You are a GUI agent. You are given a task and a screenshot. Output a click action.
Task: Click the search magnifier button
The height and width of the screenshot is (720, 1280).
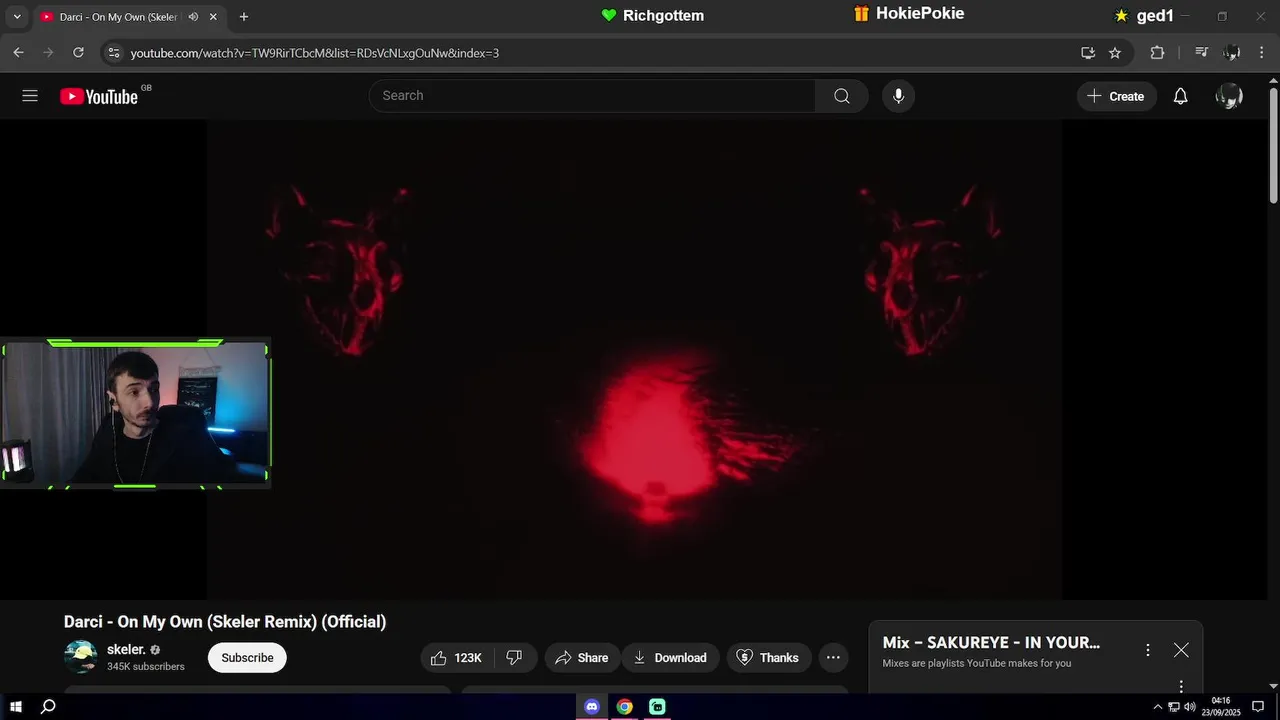pos(842,96)
